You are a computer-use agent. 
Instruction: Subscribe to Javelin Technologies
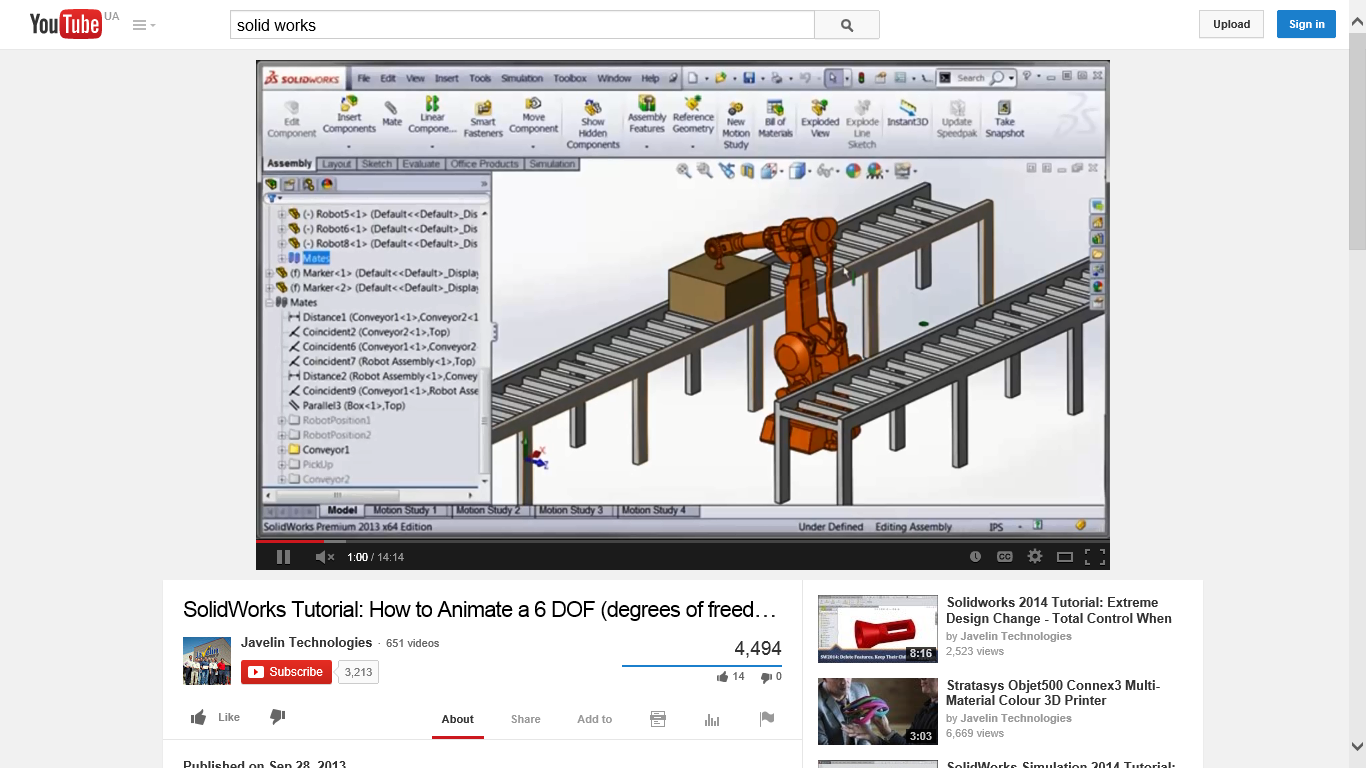click(x=286, y=672)
